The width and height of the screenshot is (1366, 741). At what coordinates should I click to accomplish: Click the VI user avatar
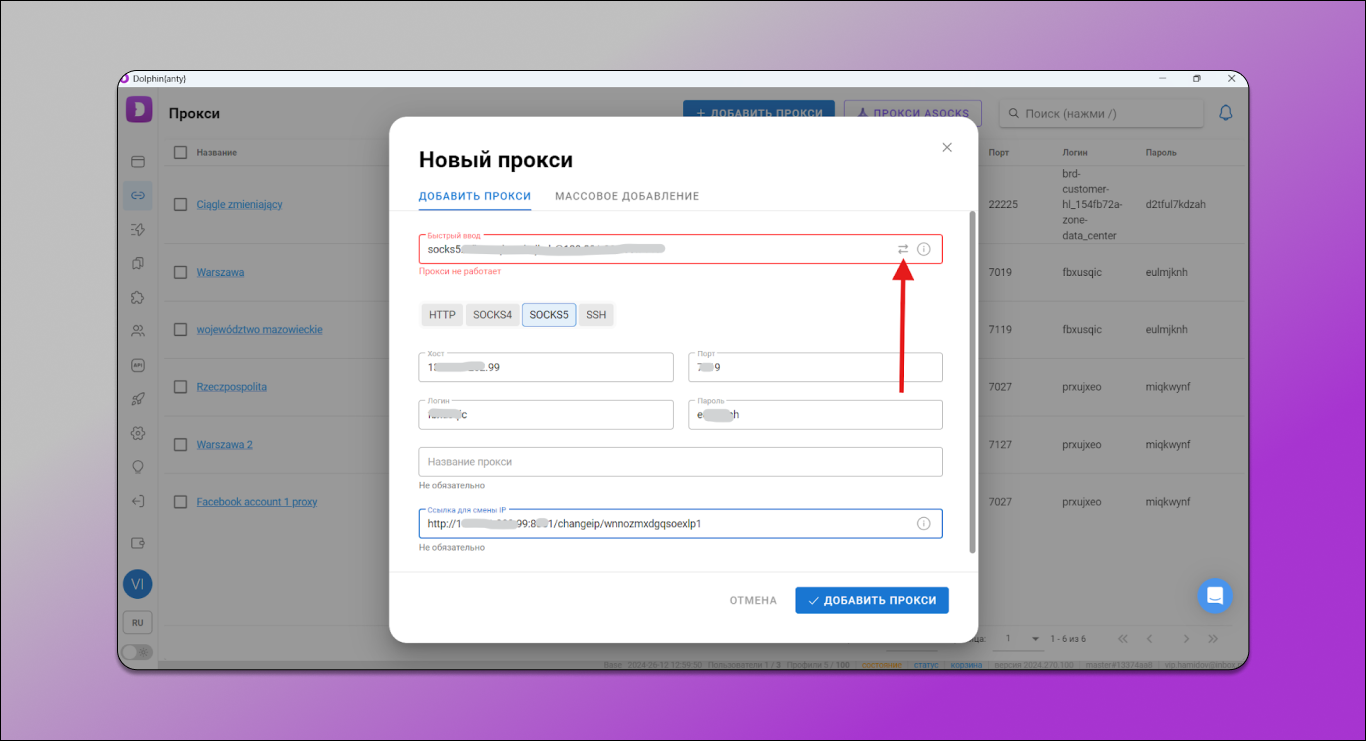coord(138,584)
